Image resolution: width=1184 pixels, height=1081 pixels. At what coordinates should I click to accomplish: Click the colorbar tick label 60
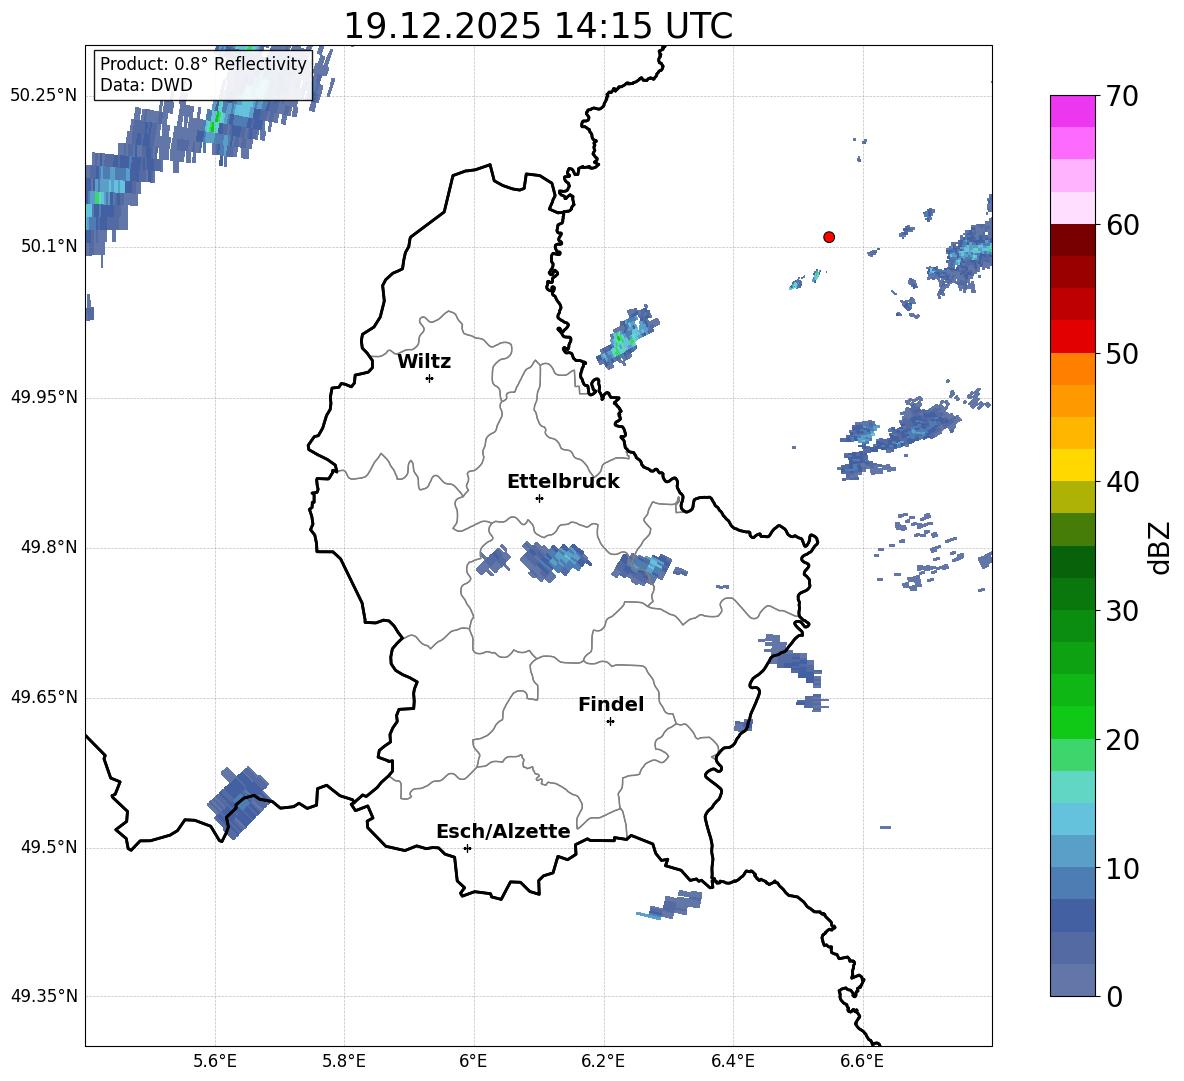tap(1122, 225)
